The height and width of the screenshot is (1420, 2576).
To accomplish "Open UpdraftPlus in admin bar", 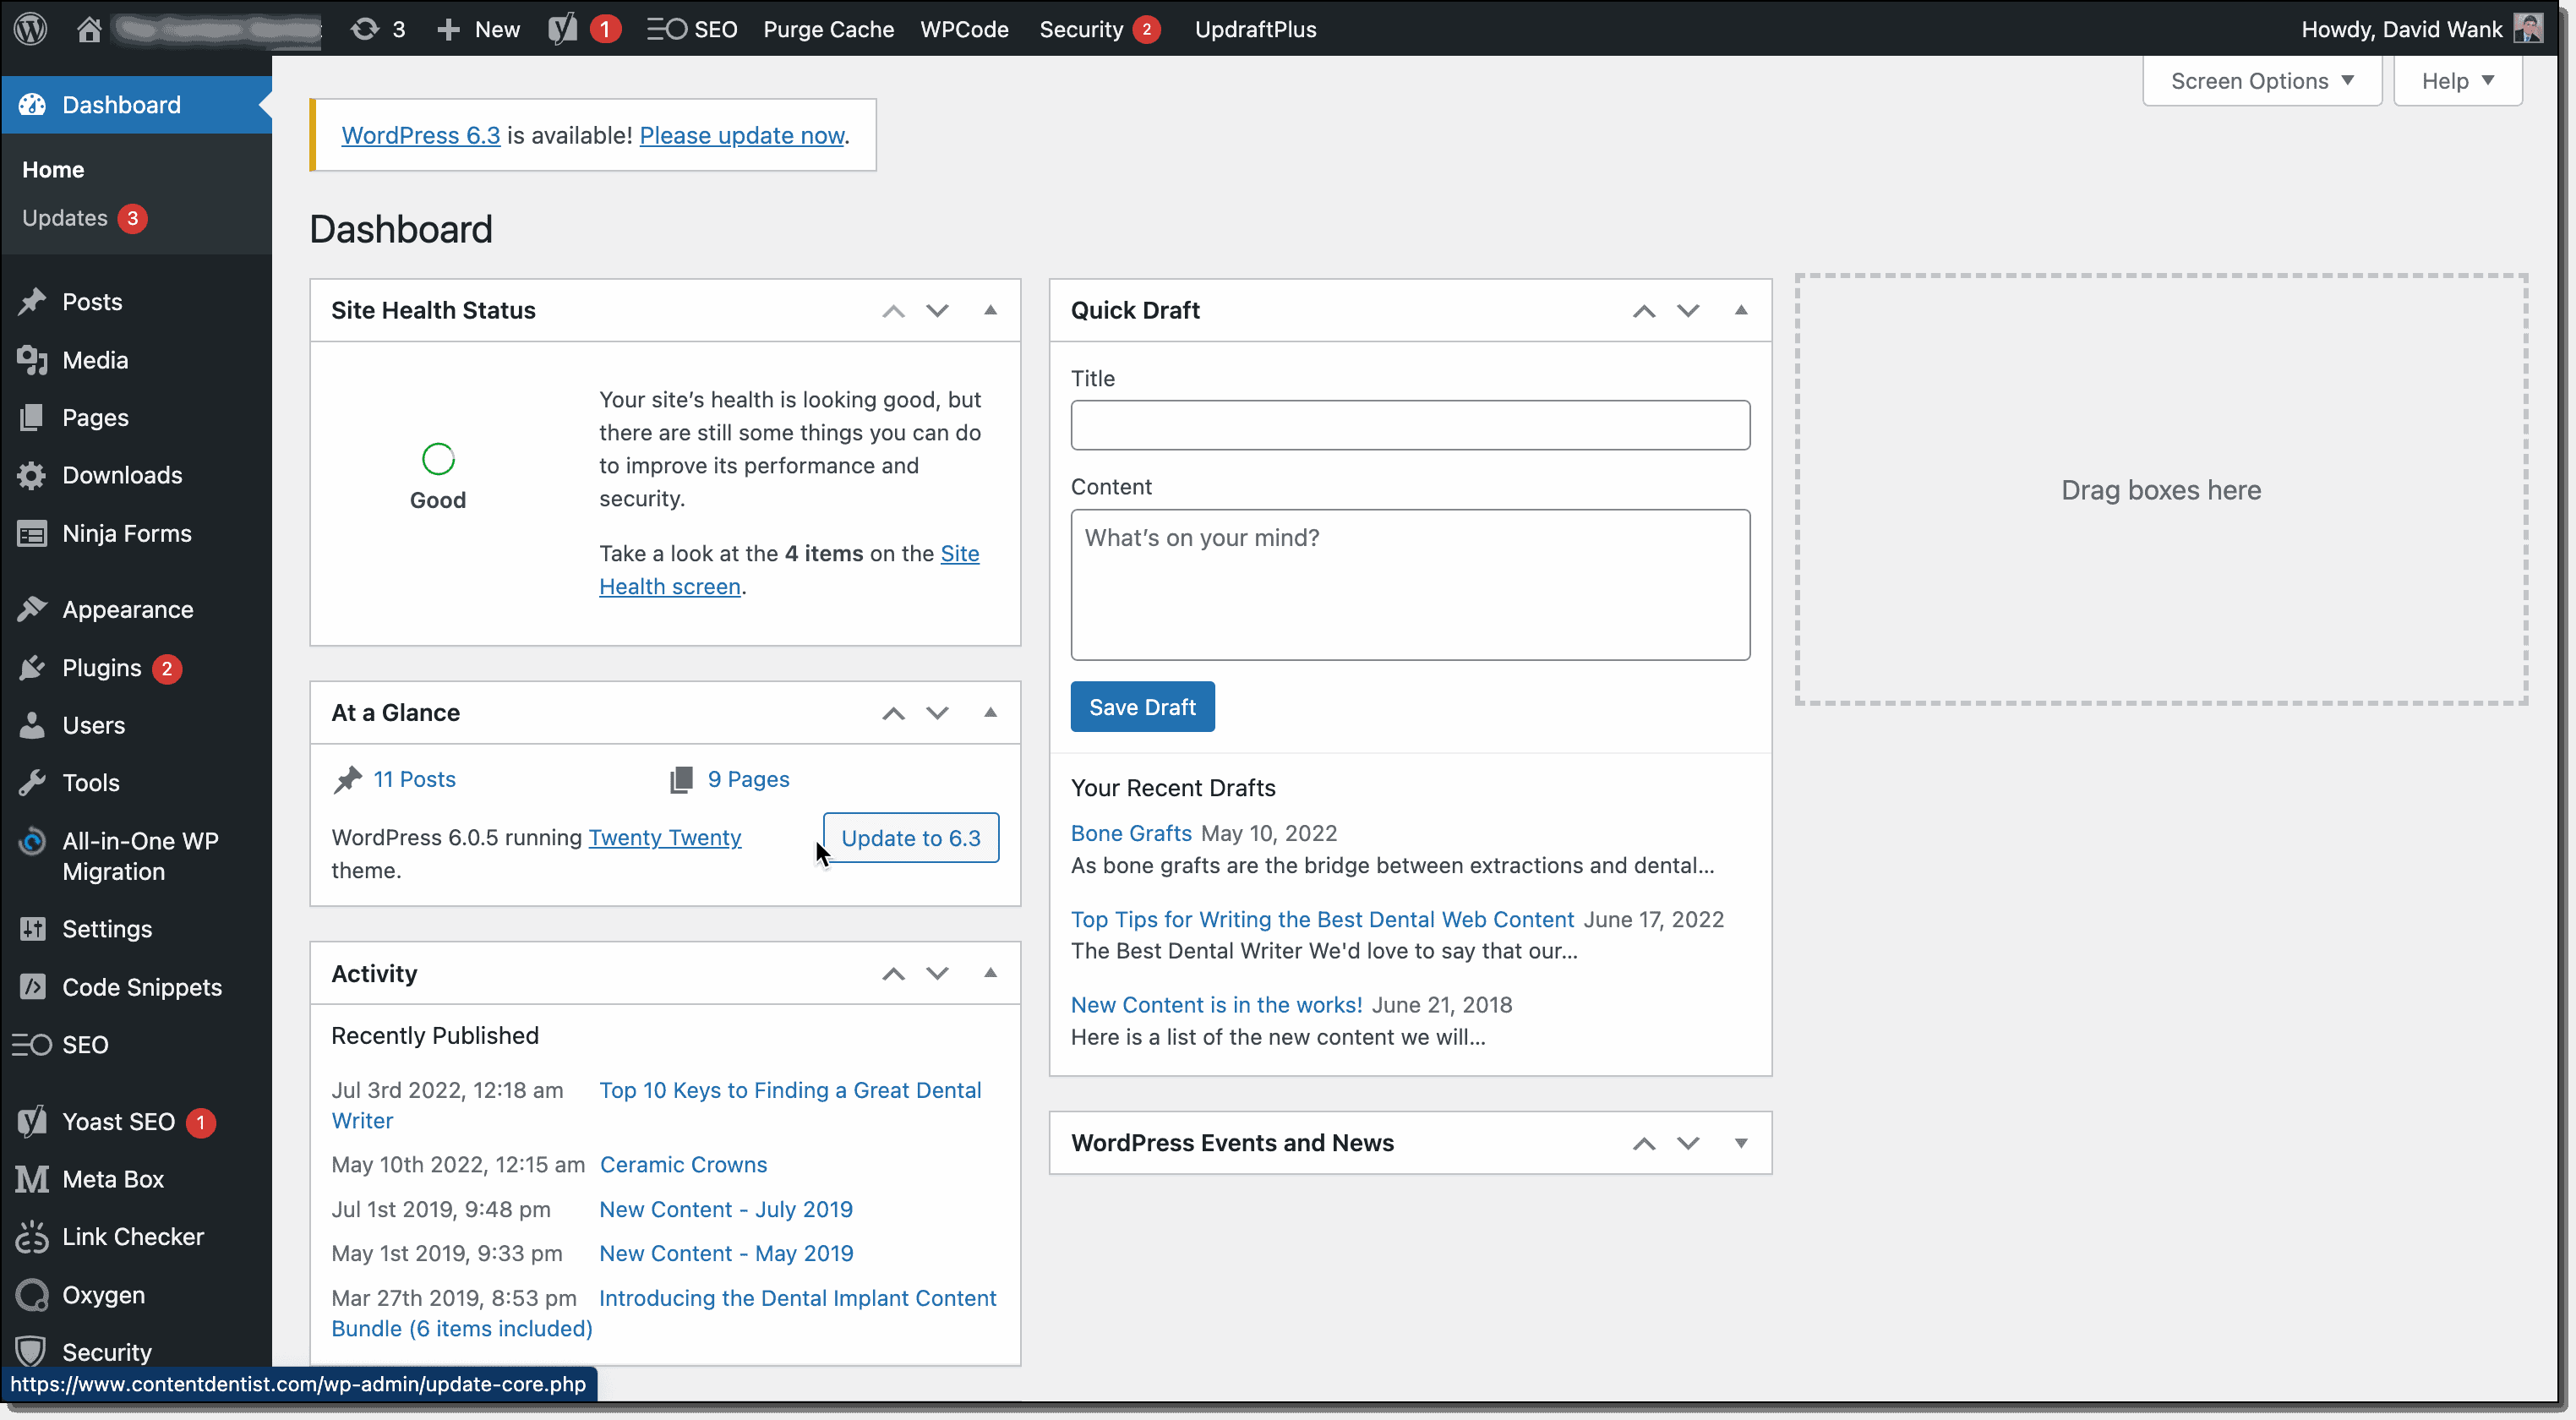I will [1255, 29].
